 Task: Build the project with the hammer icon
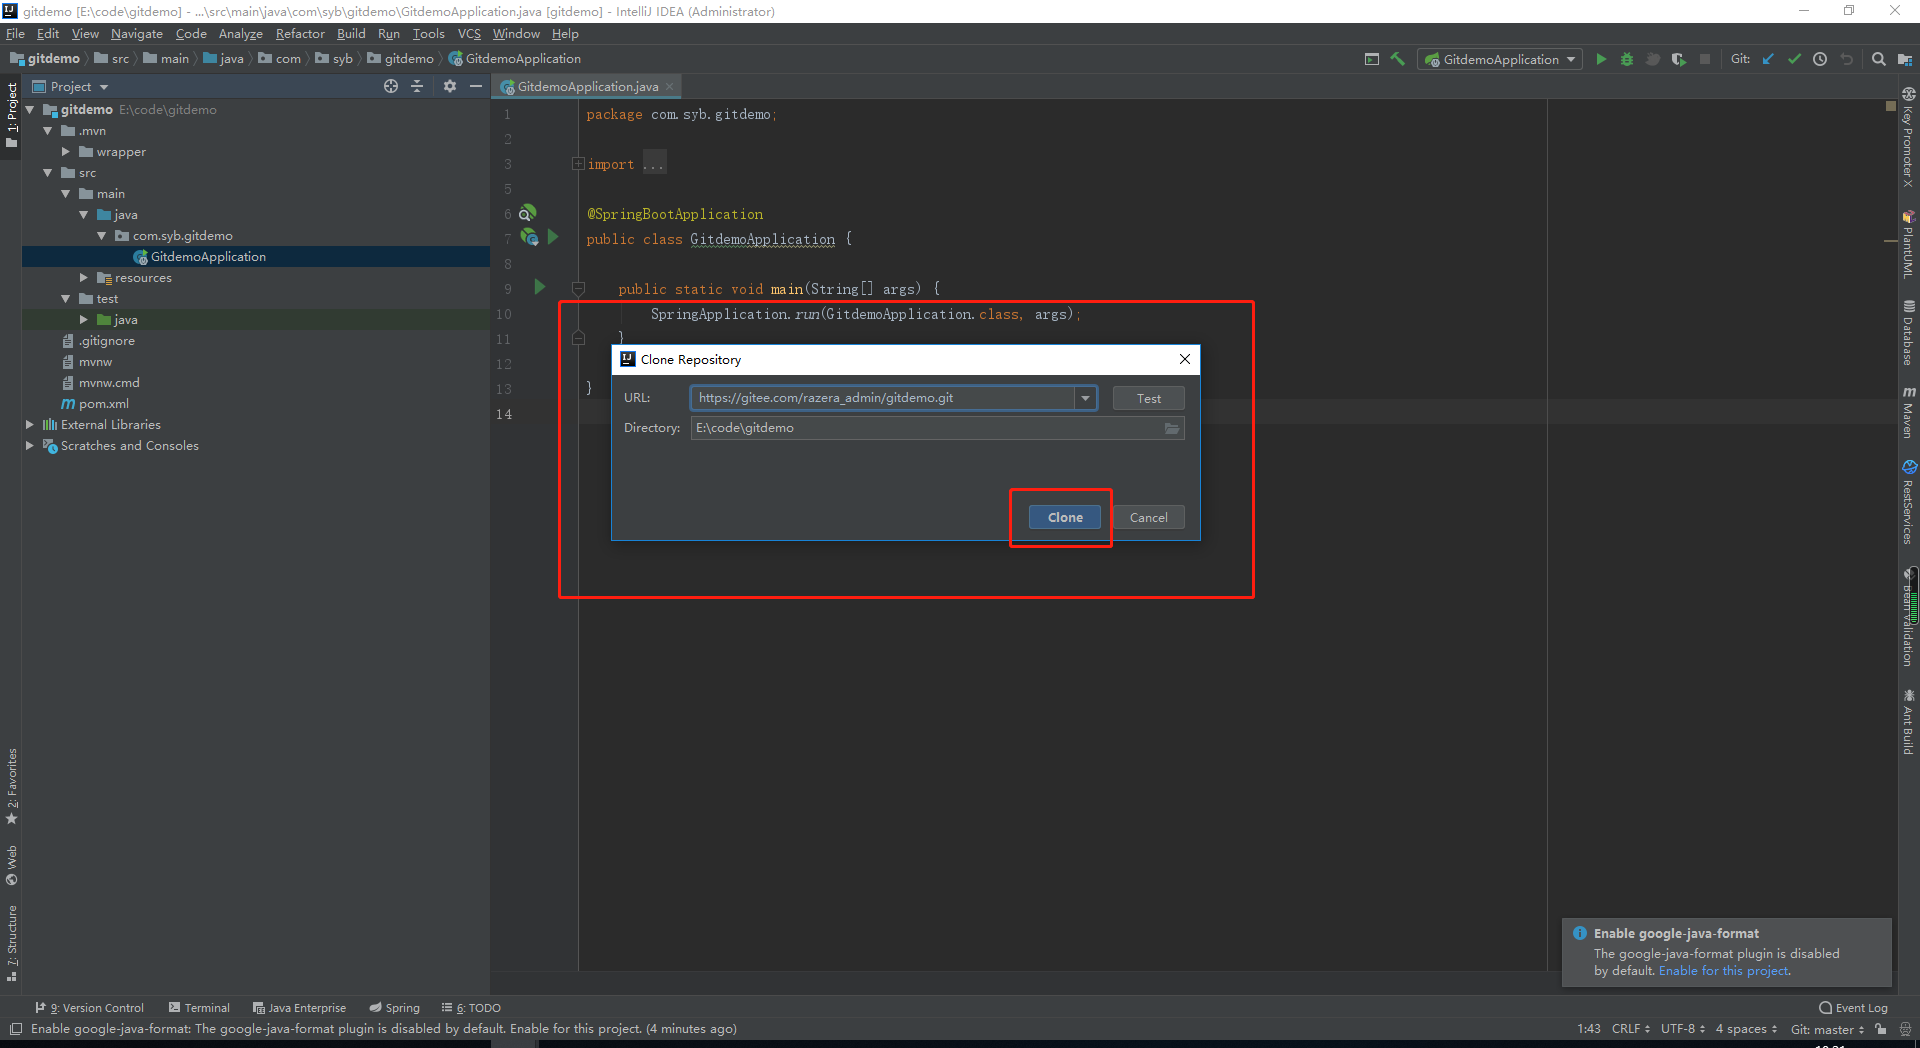1398,59
